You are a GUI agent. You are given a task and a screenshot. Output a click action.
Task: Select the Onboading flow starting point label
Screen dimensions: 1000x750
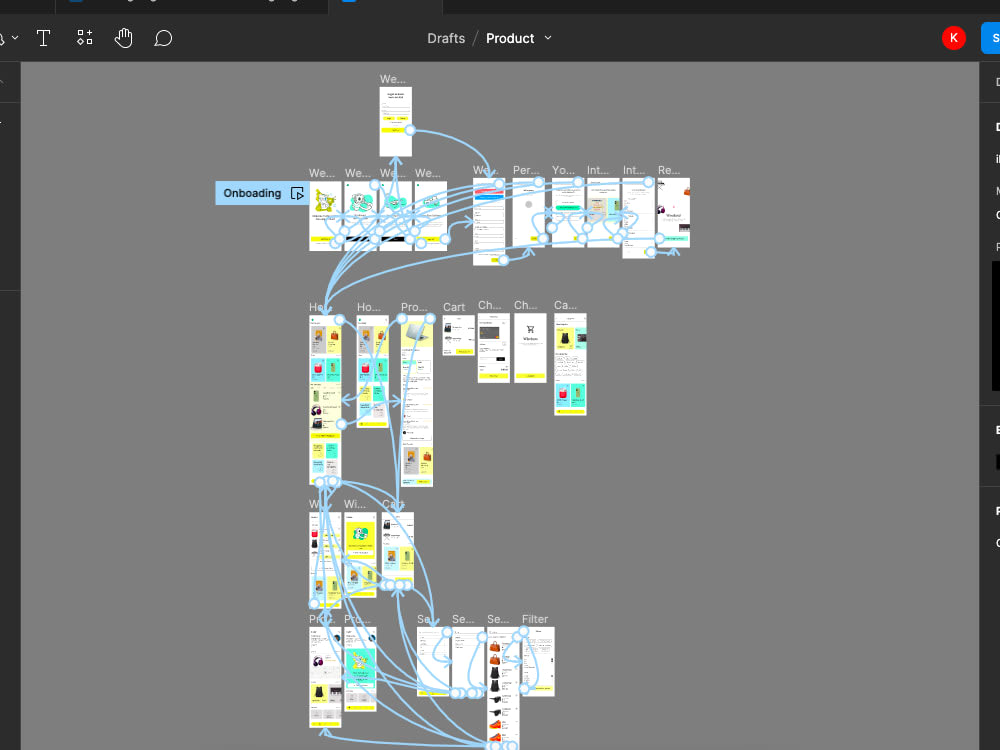[252, 193]
